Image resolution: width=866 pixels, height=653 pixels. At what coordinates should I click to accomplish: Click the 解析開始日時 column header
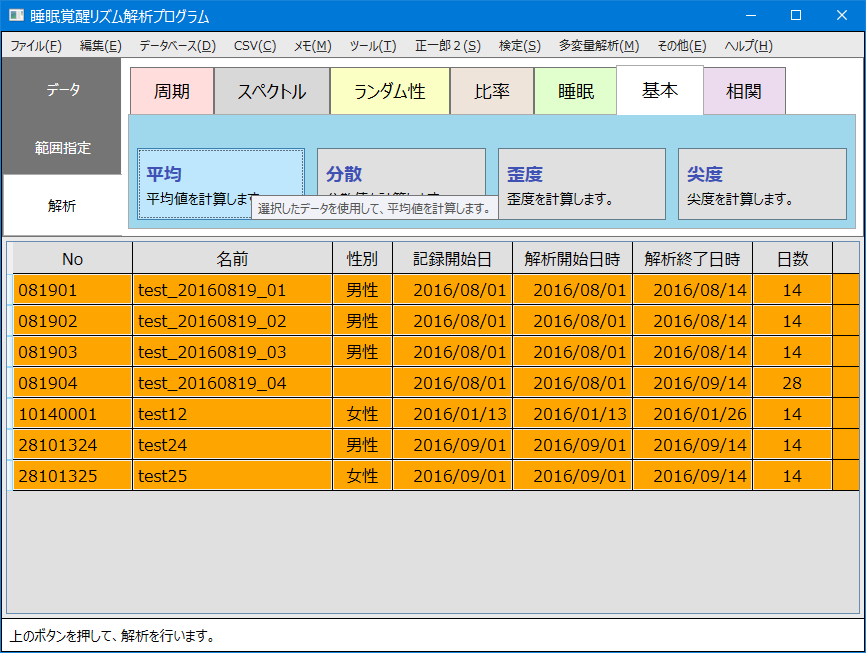point(572,259)
